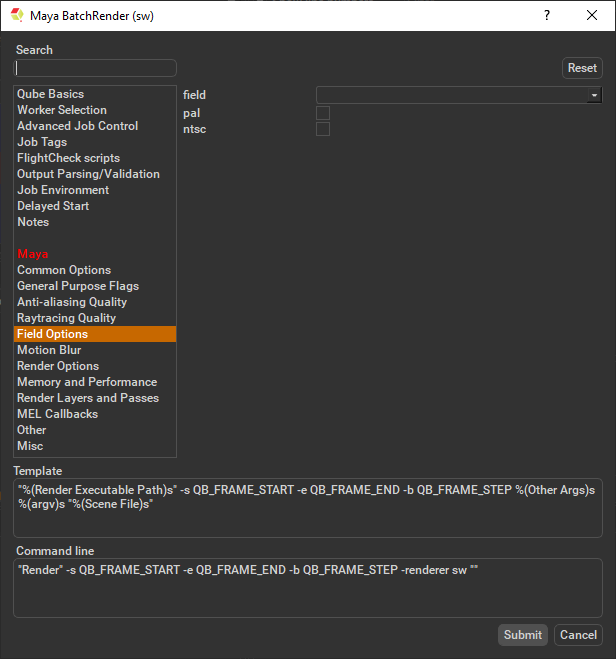This screenshot has width=616, height=659.
Task: Open Motion Blur options
Action: coord(49,350)
